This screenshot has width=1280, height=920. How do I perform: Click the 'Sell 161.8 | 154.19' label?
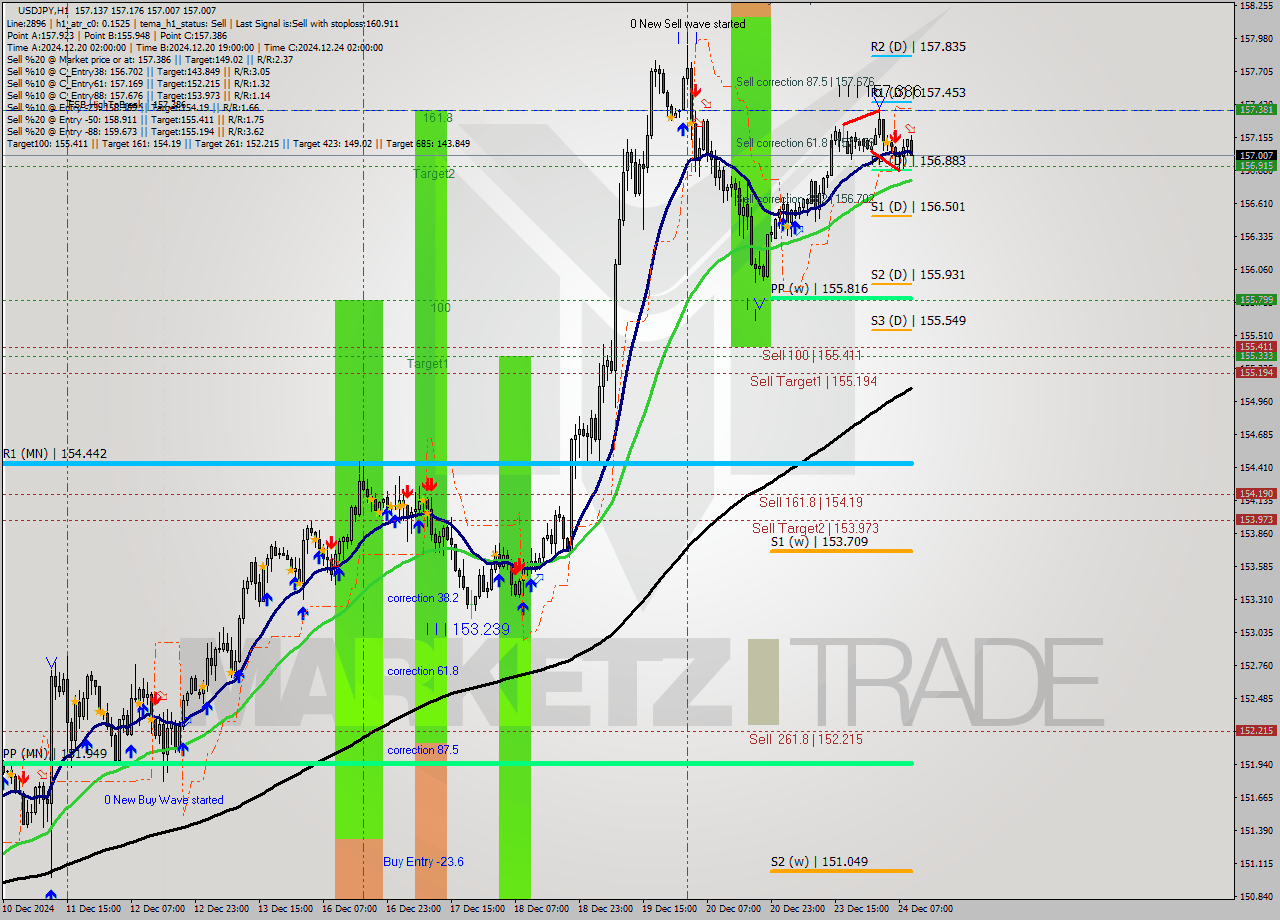coord(810,502)
